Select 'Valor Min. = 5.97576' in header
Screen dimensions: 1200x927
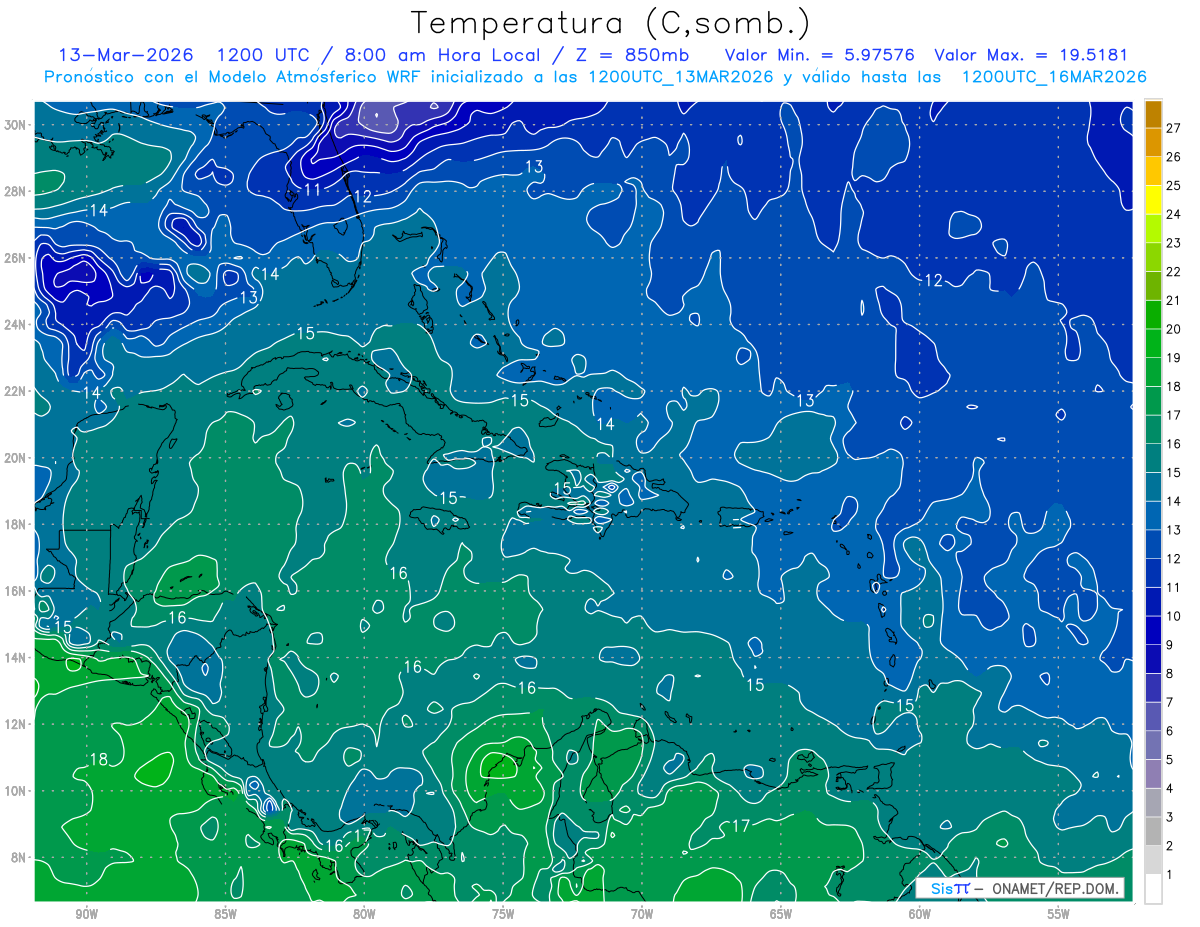(x=821, y=55)
